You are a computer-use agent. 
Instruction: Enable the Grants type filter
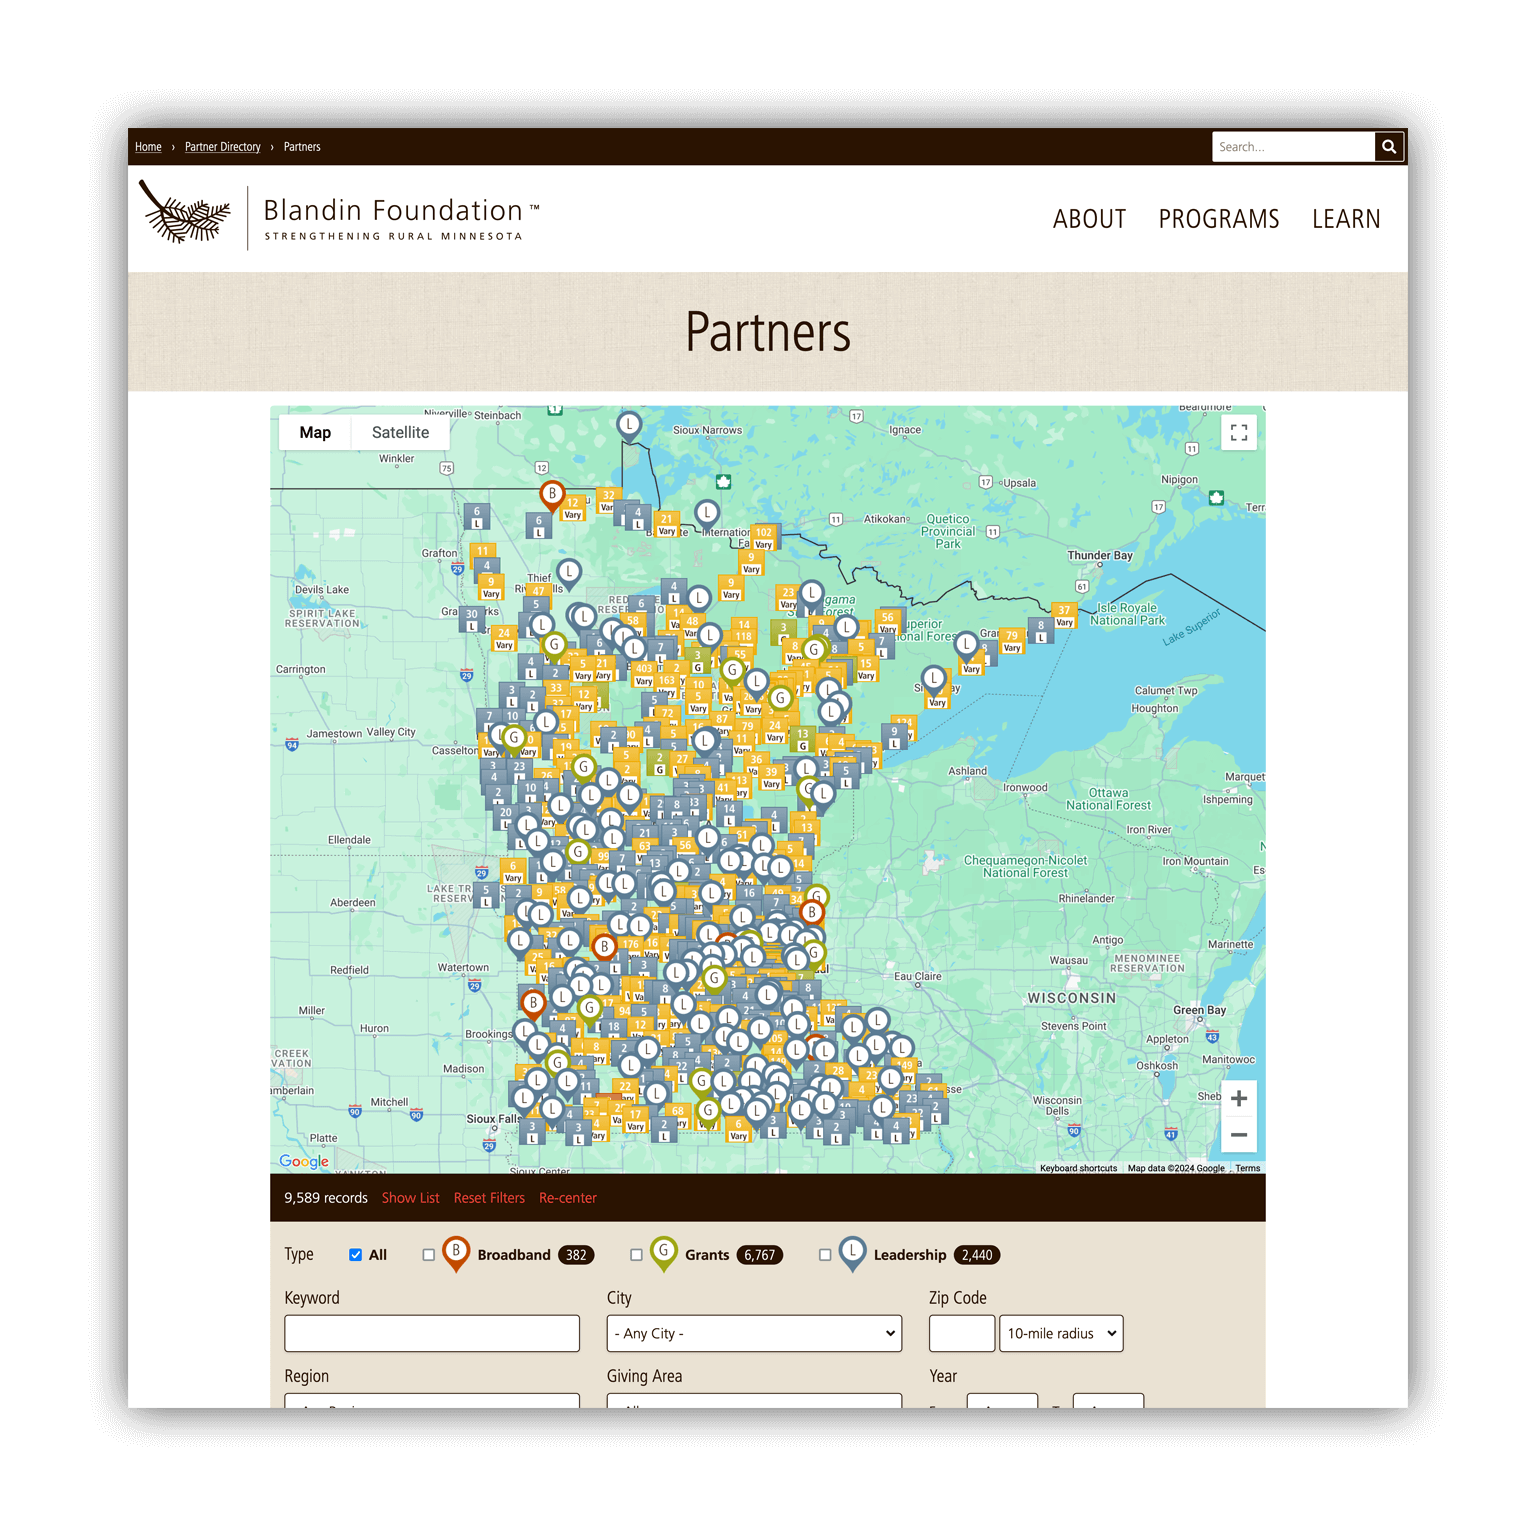click(x=636, y=1255)
